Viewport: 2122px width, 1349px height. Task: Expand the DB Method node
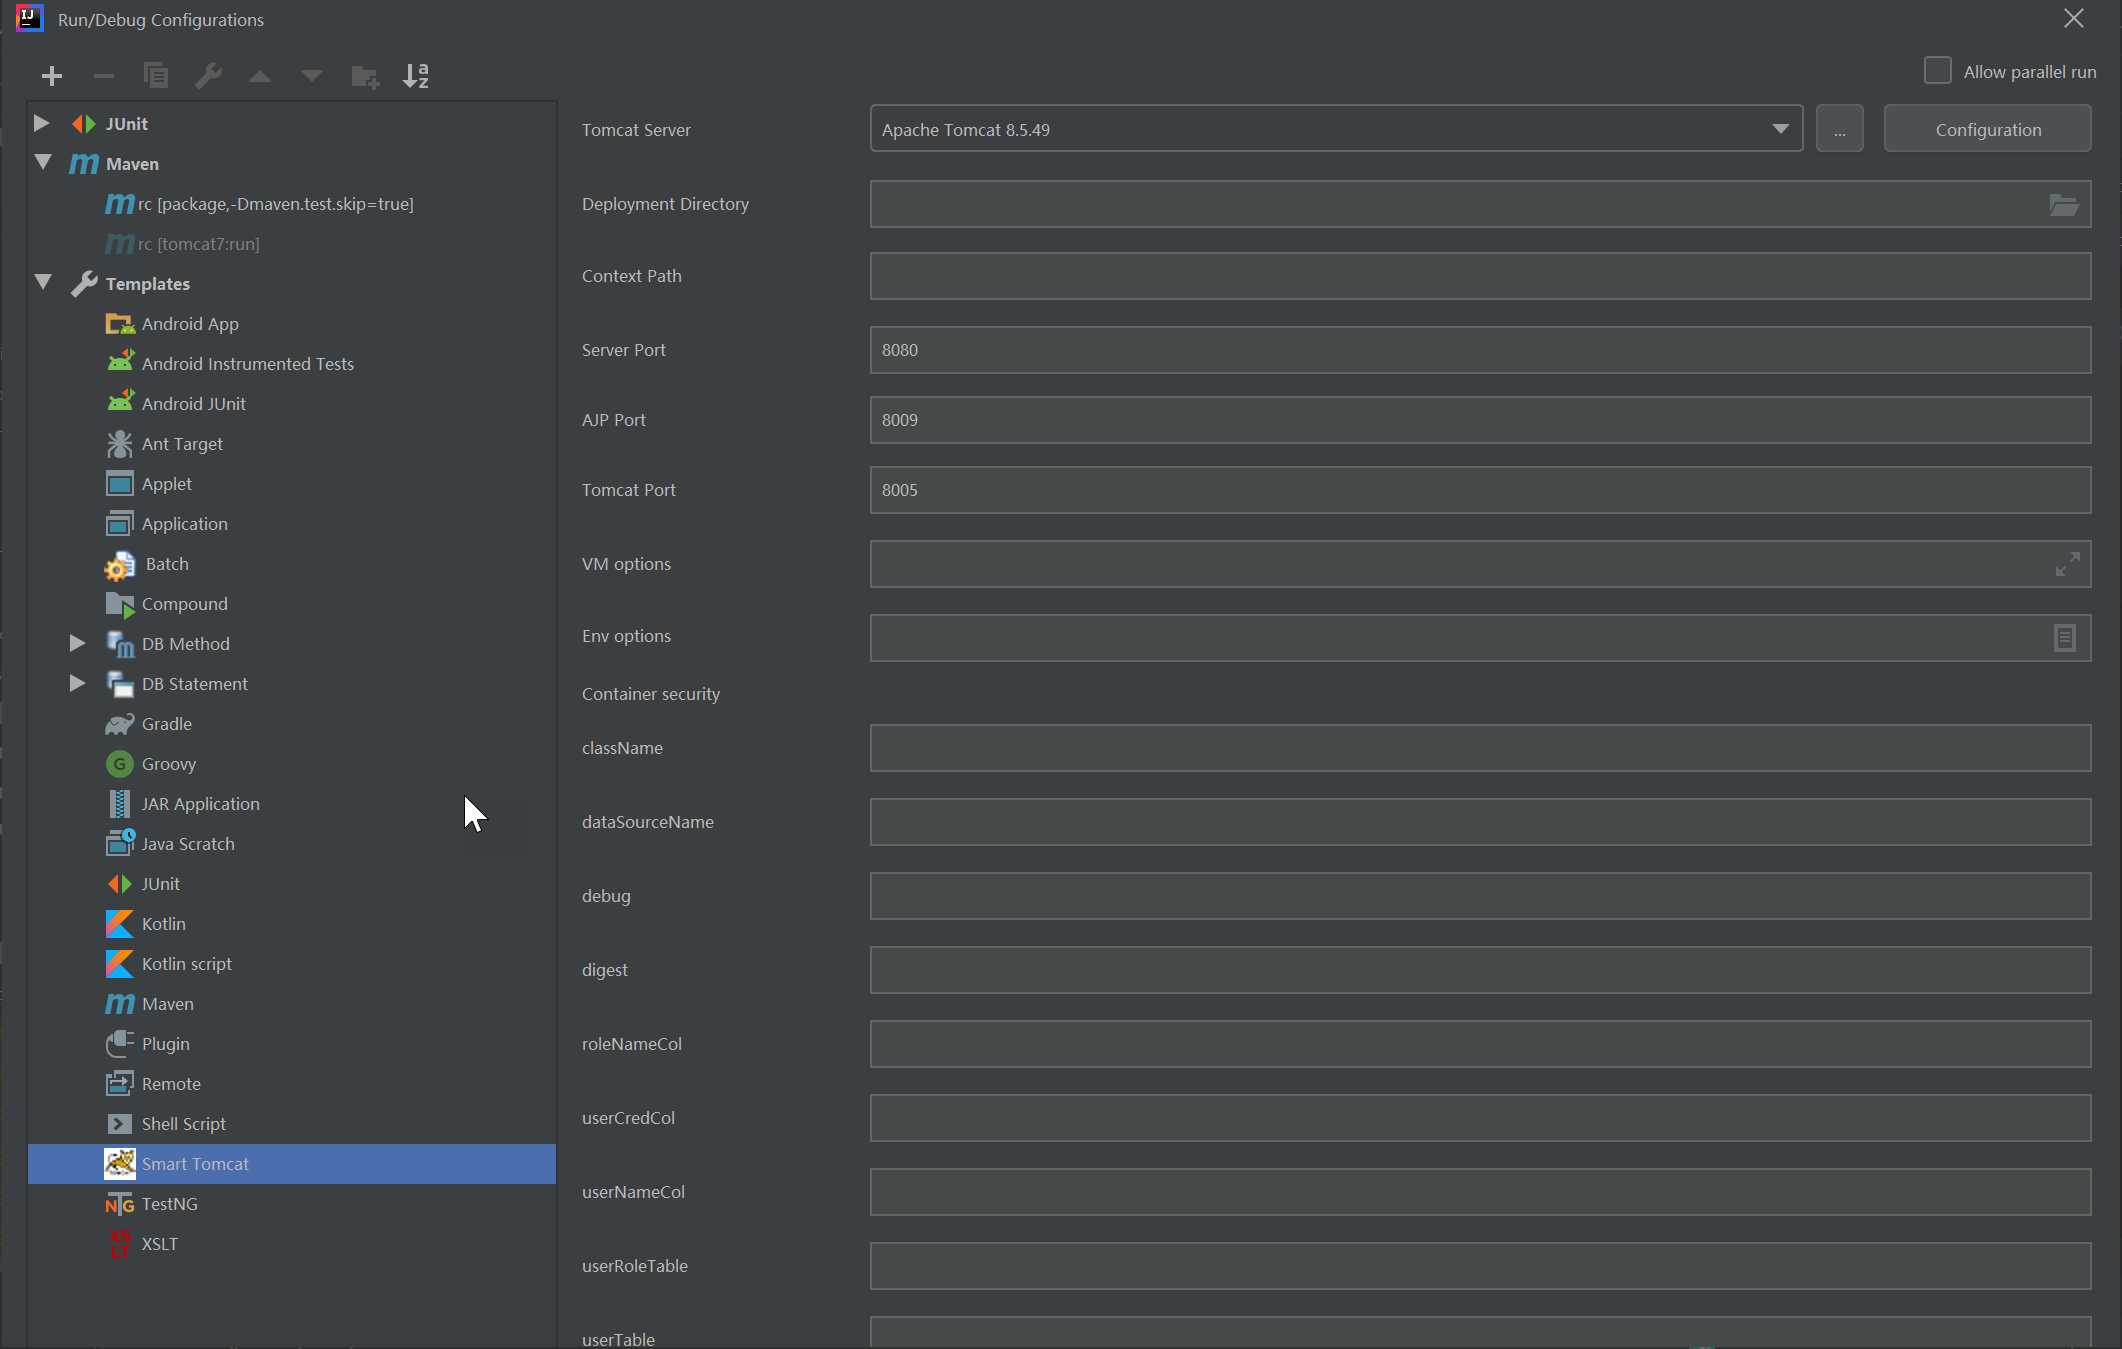[x=77, y=643]
